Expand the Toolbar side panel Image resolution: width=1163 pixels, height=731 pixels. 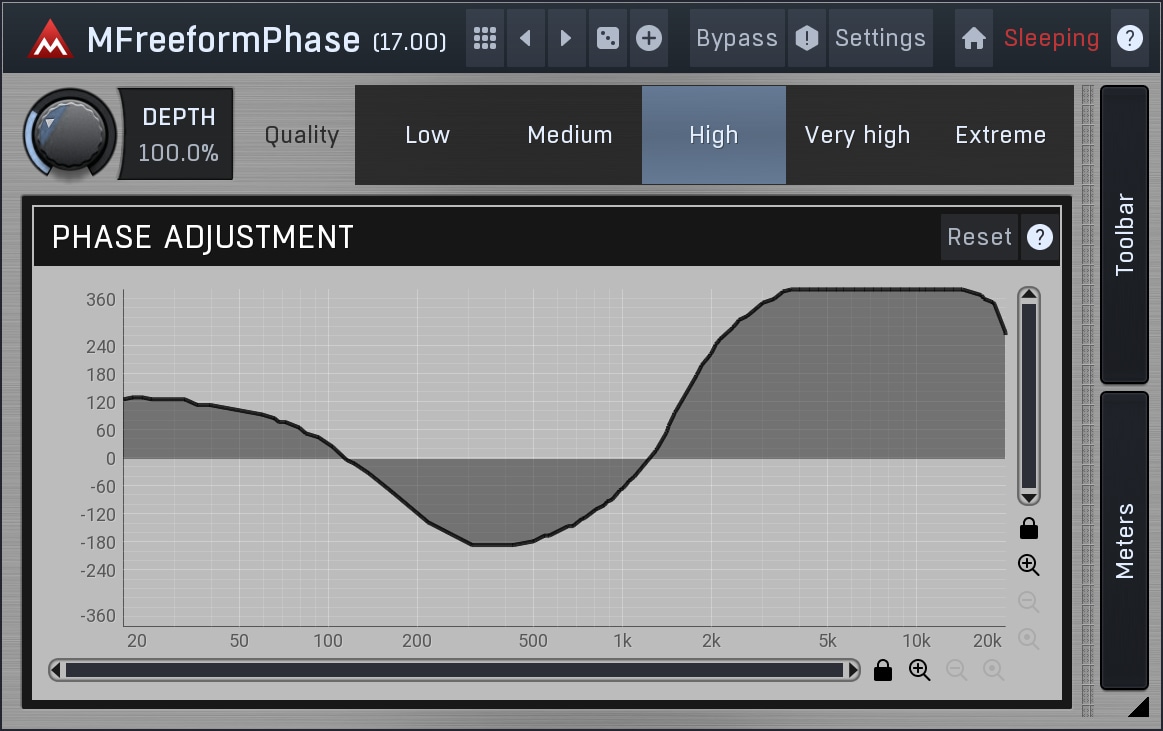tap(1125, 234)
